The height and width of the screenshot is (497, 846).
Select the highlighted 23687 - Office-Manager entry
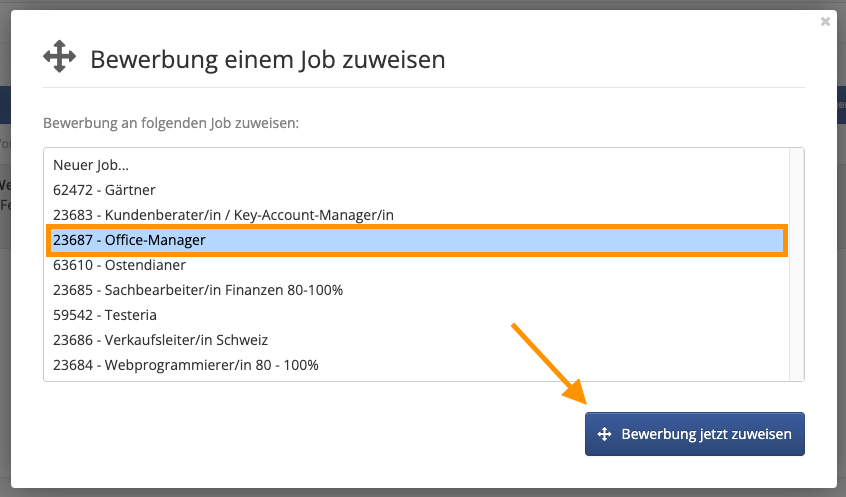[x=416, y=240]
